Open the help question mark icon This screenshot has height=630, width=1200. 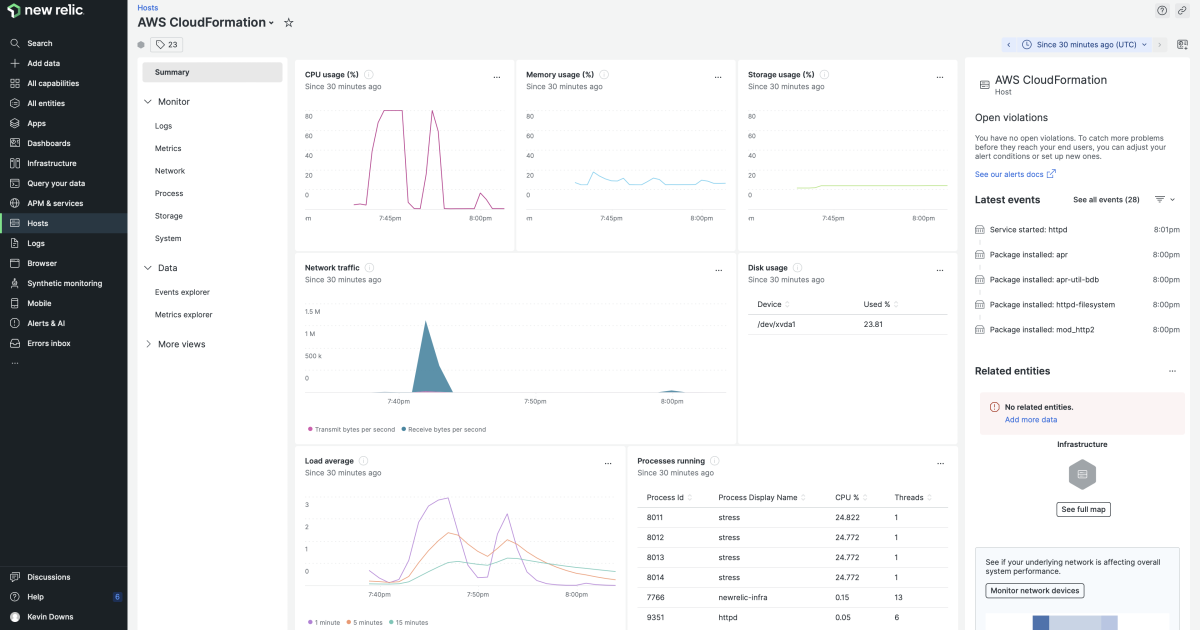click(x=1162, y=10)
